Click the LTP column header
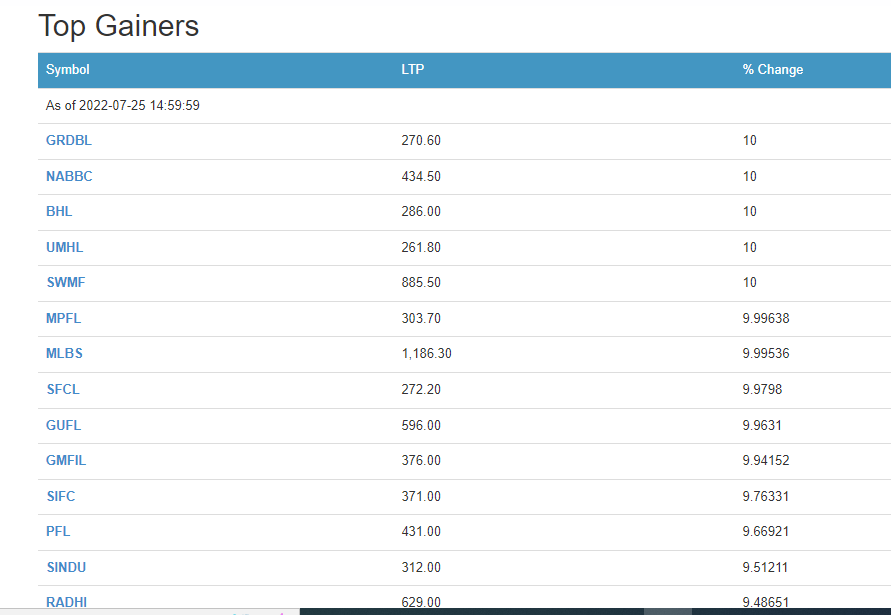Viewport: 891px width, 615px height. 412,70
